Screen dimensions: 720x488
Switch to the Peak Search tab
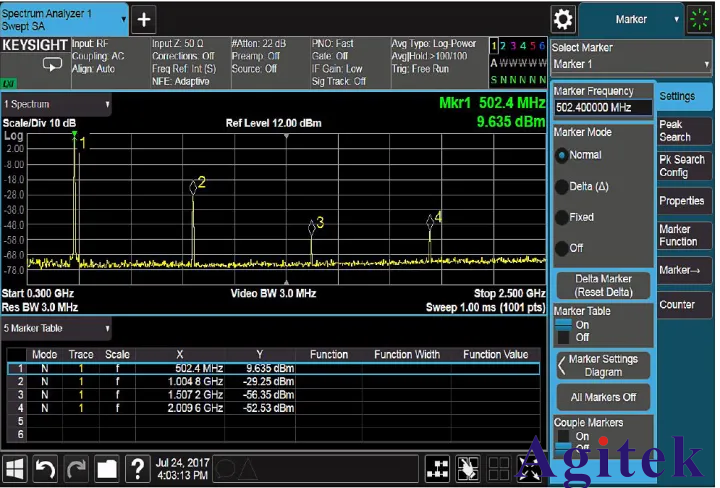(684, 131)
